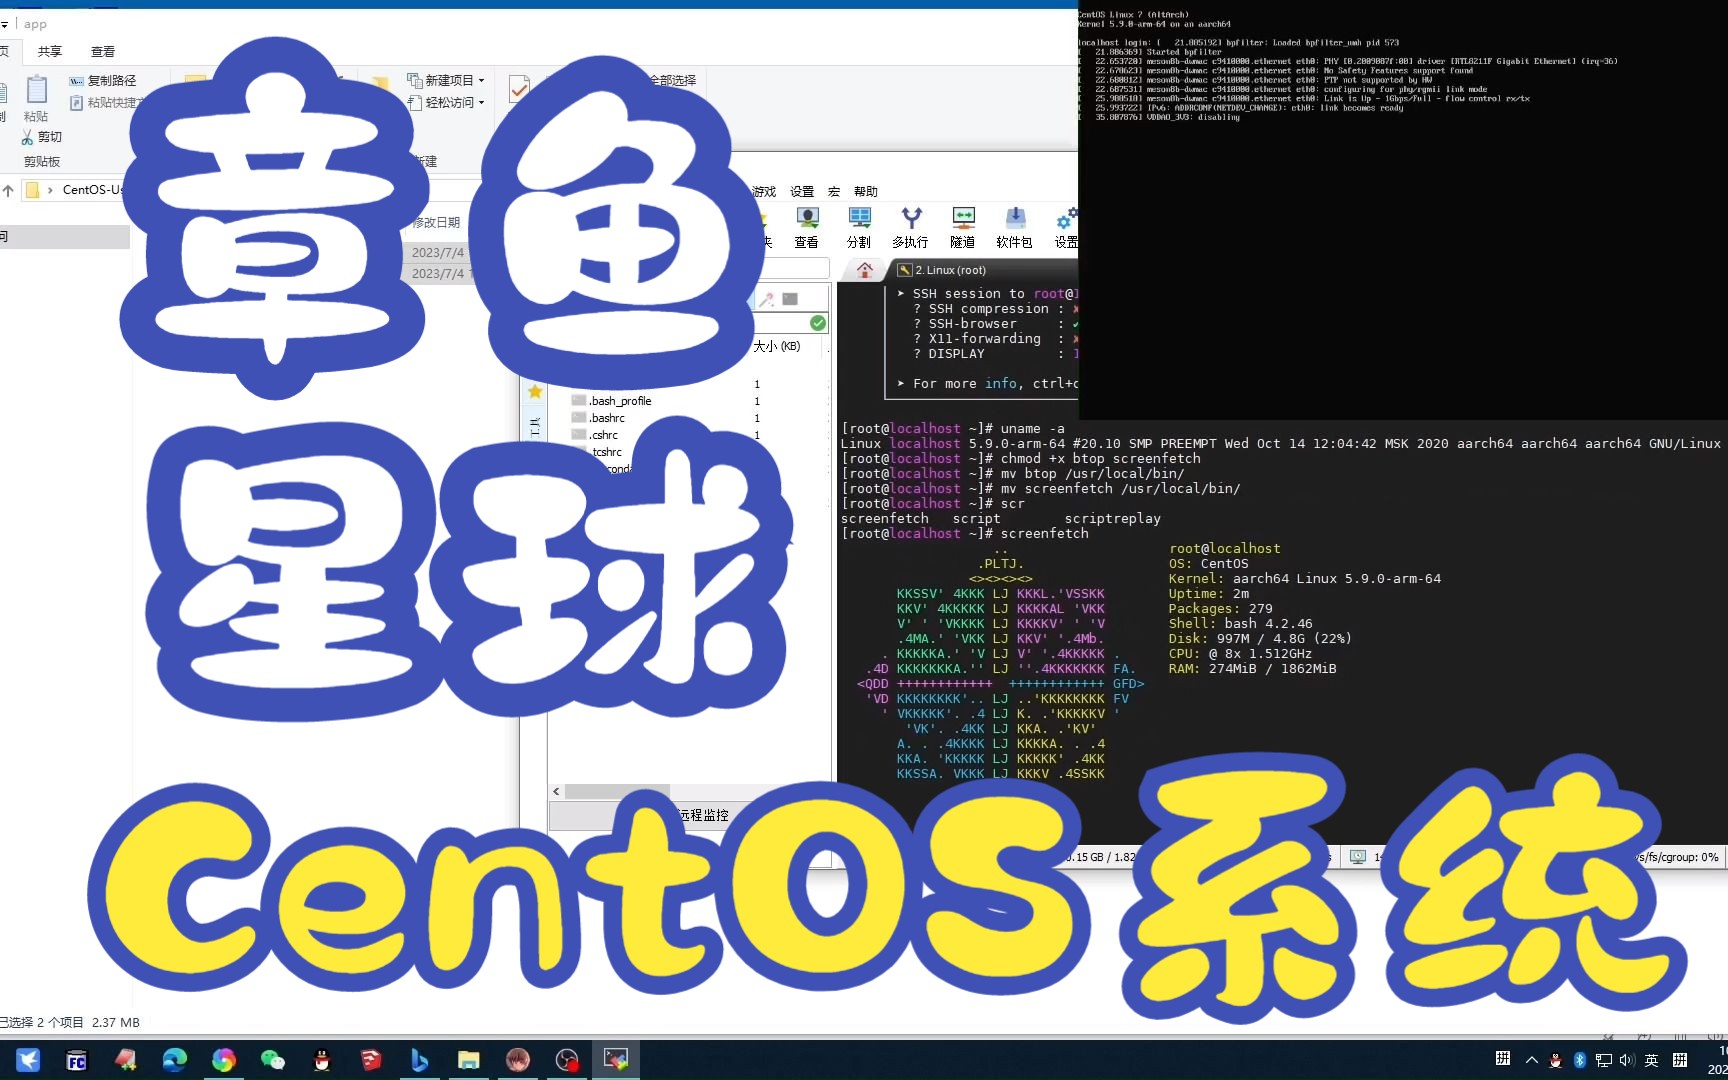Click the volume speaker tray icon
1728x1080 pixels.
pos(1627,1060)
